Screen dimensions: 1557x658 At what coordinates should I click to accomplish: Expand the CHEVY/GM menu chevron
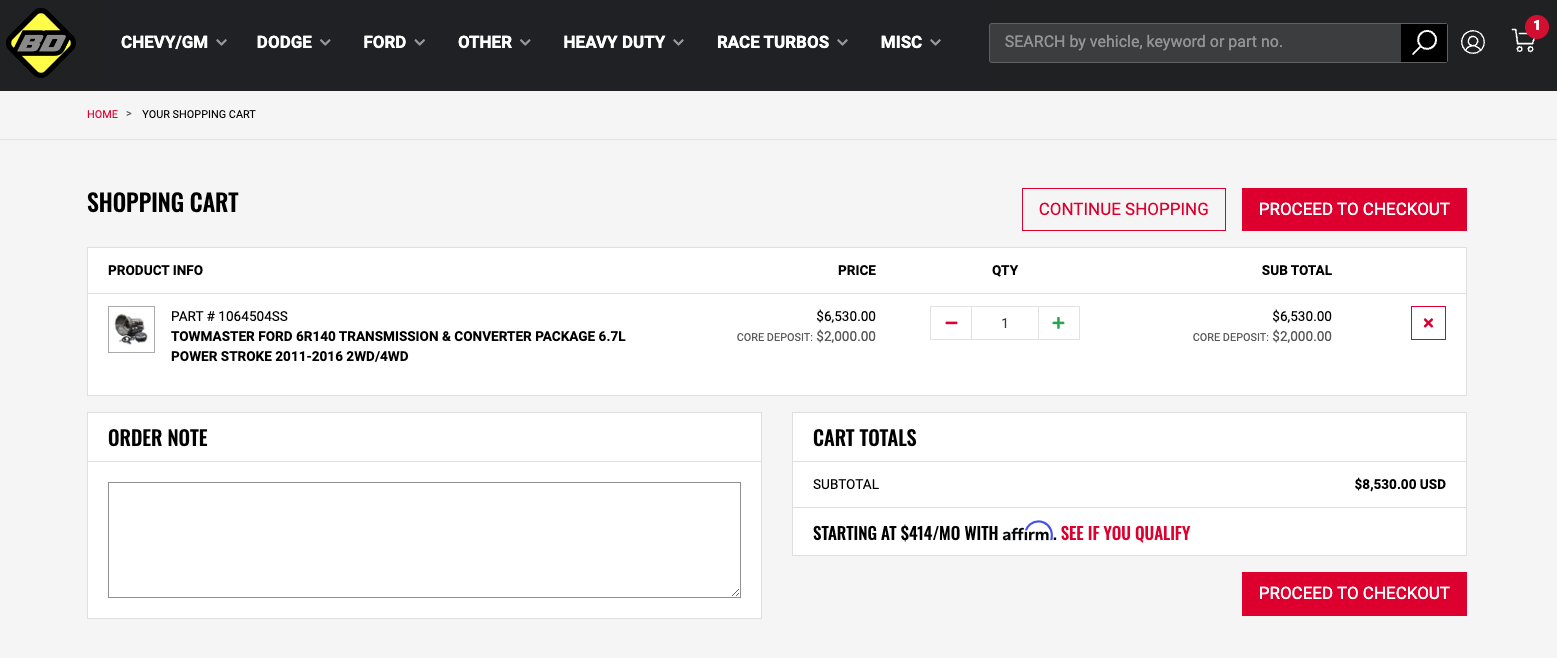point(221,42)
